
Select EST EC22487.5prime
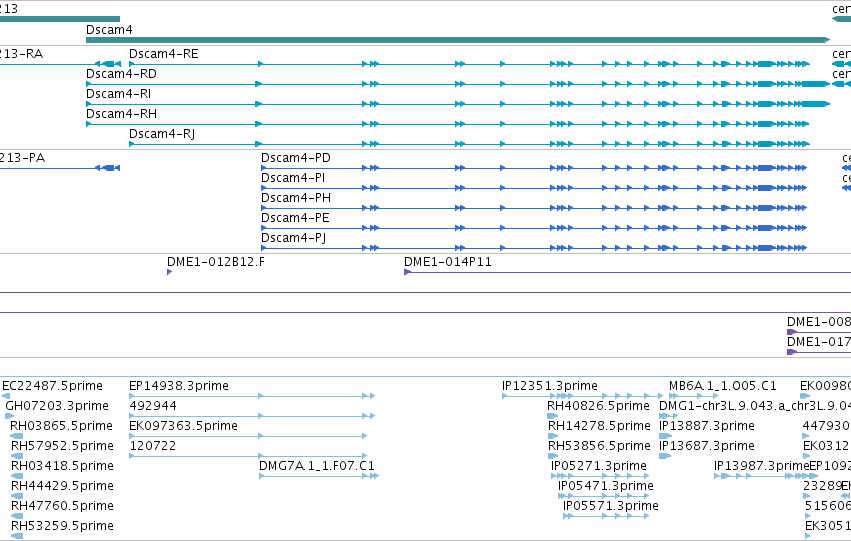[52, 386]
